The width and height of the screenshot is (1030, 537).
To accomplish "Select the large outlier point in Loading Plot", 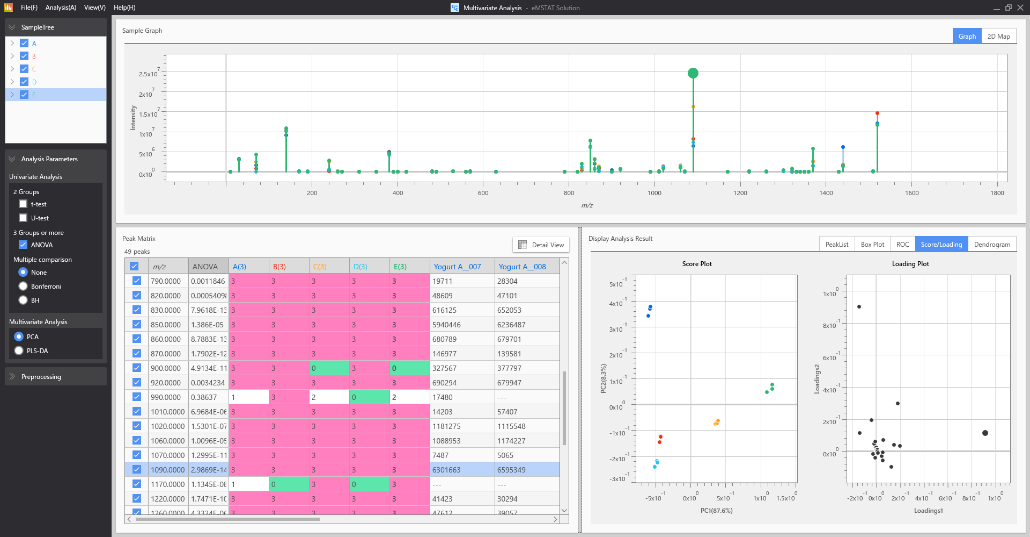I will pyautogui.click(x=985, y=433).
